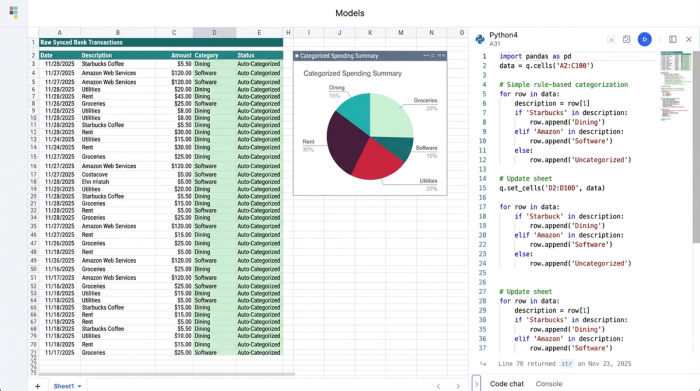Image resolution: width=700 pixels, height=391 pixels.
Task: Select the teal Dining pie slice
Action: [x=356, y=112]
